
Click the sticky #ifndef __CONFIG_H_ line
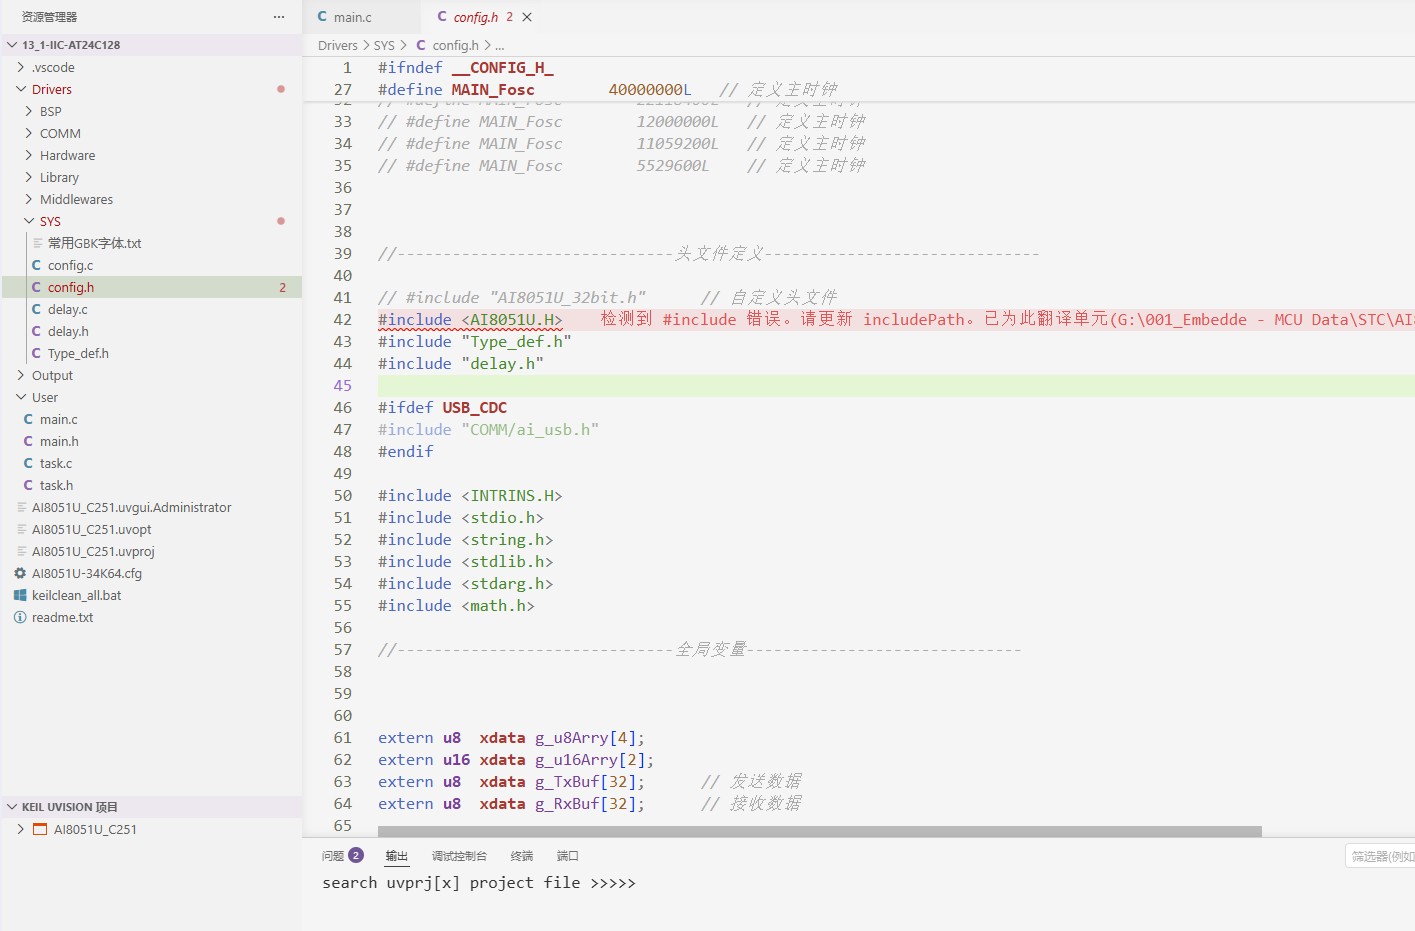[466, 68]
